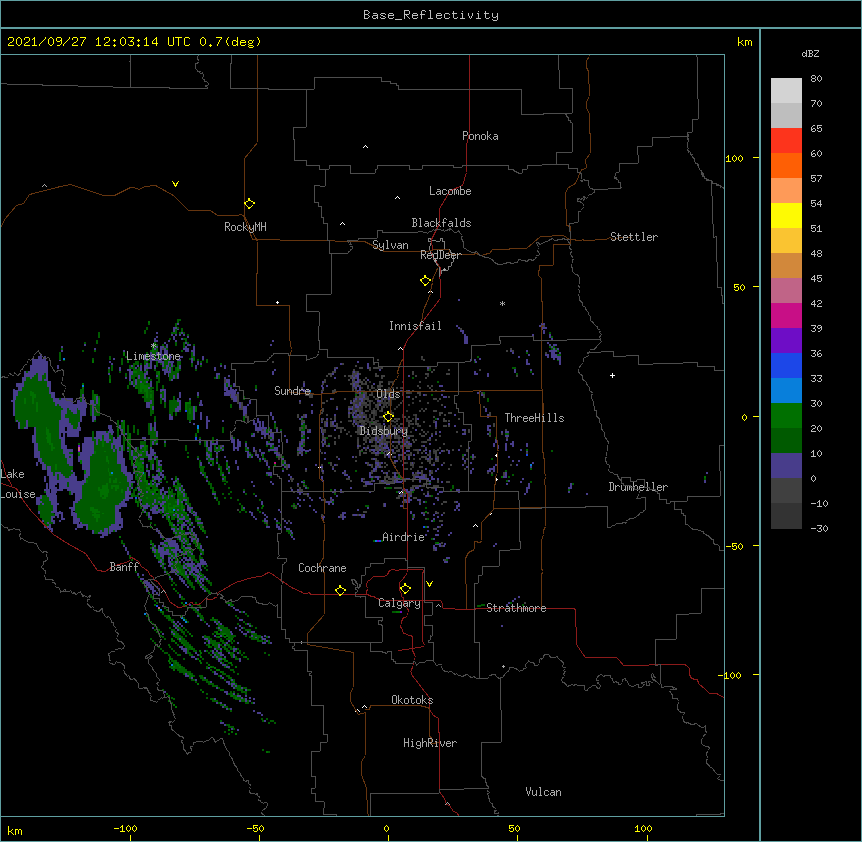Click the -100 tick on the bottom axis
862x842 pixels.
click(125, 829)
